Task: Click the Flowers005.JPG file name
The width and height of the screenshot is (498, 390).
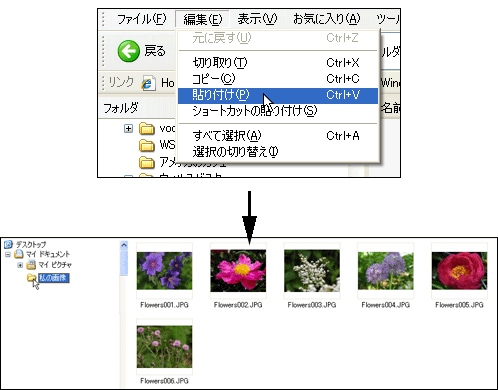Action: click(x=459, y=305)
